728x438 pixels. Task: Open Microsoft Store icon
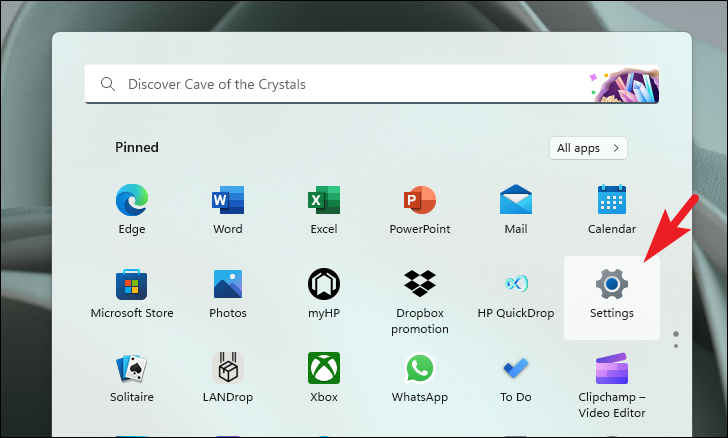[x=132, y=284]
